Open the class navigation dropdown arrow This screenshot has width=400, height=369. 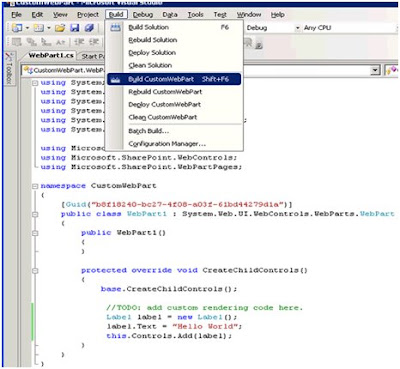point(376,70)
